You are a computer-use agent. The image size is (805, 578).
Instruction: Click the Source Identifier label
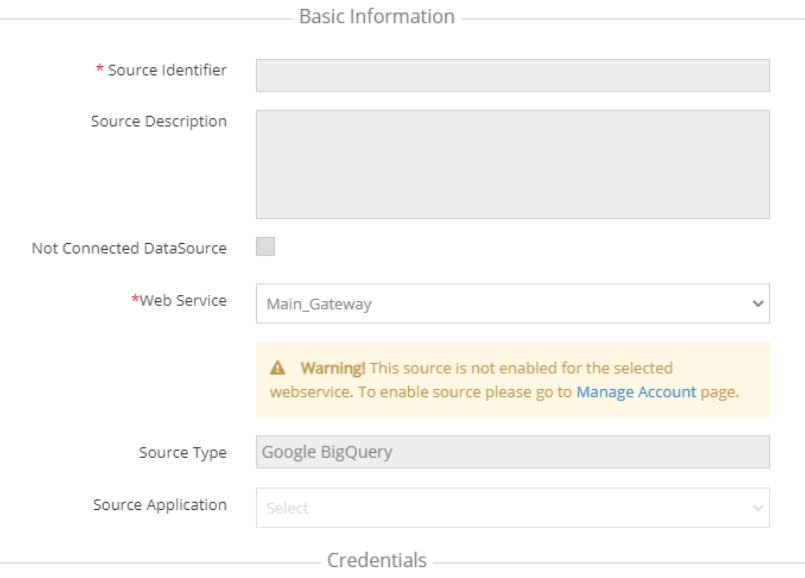point(167,70)
